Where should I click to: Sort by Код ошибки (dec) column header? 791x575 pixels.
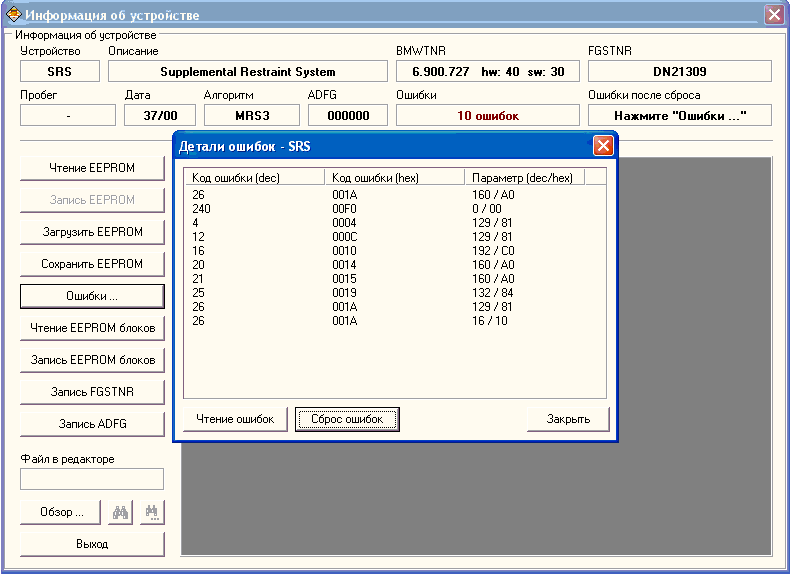pos(255,178)
